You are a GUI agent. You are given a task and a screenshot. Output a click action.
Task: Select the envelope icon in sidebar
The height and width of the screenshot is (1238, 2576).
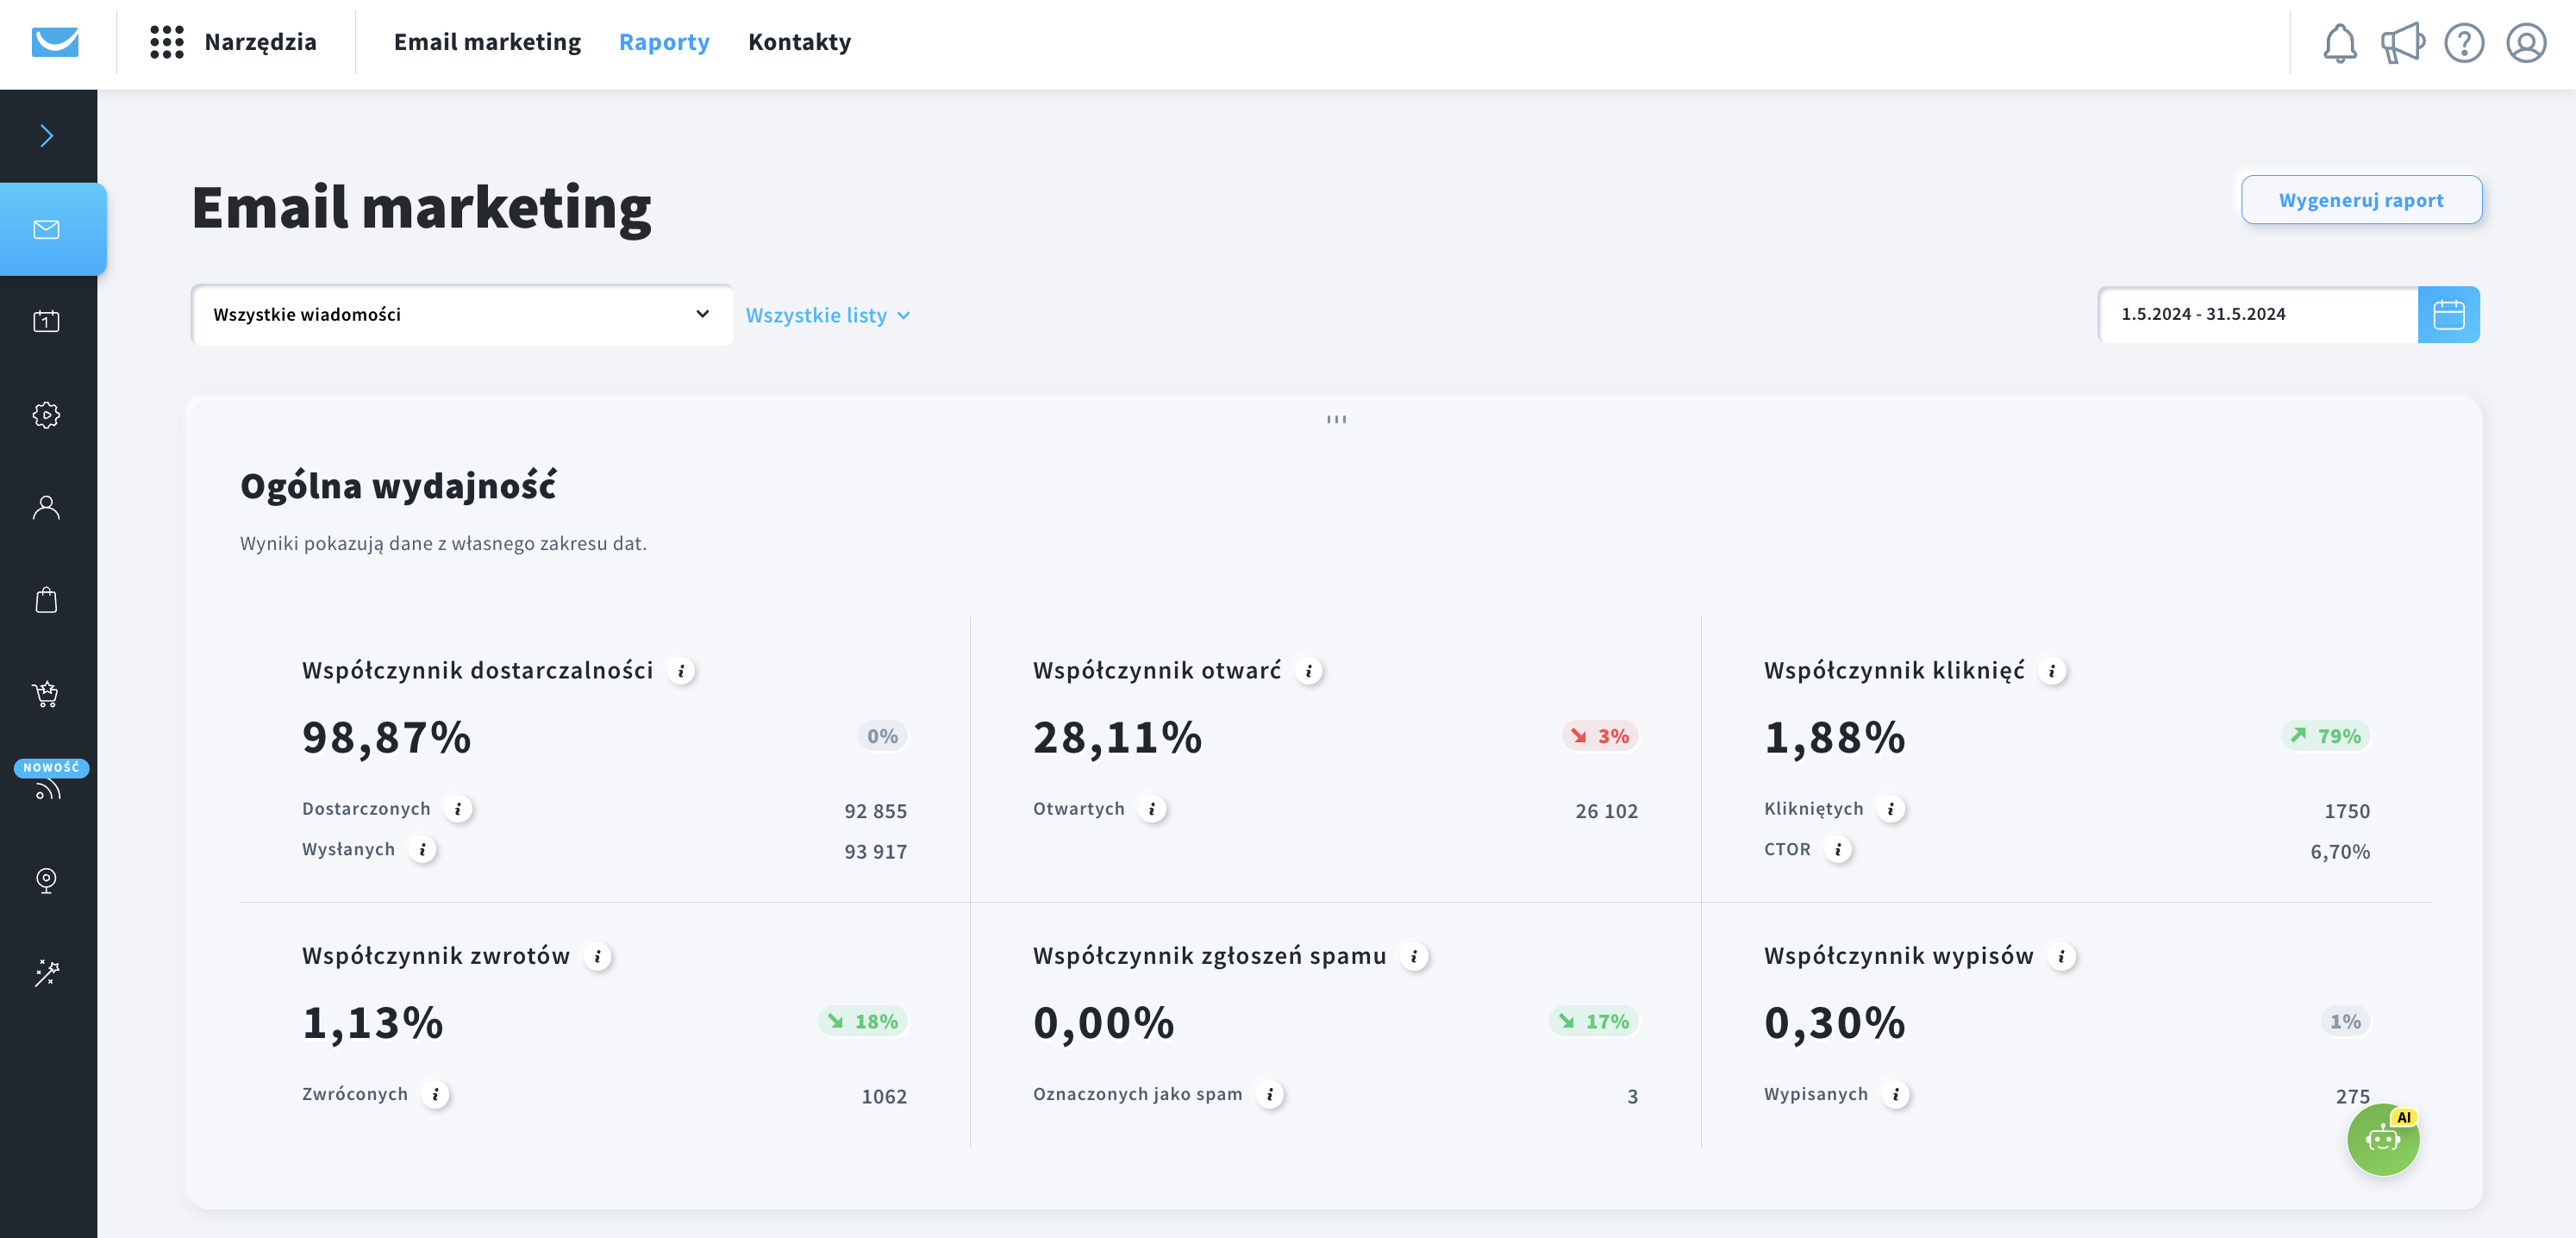point(47,229)
